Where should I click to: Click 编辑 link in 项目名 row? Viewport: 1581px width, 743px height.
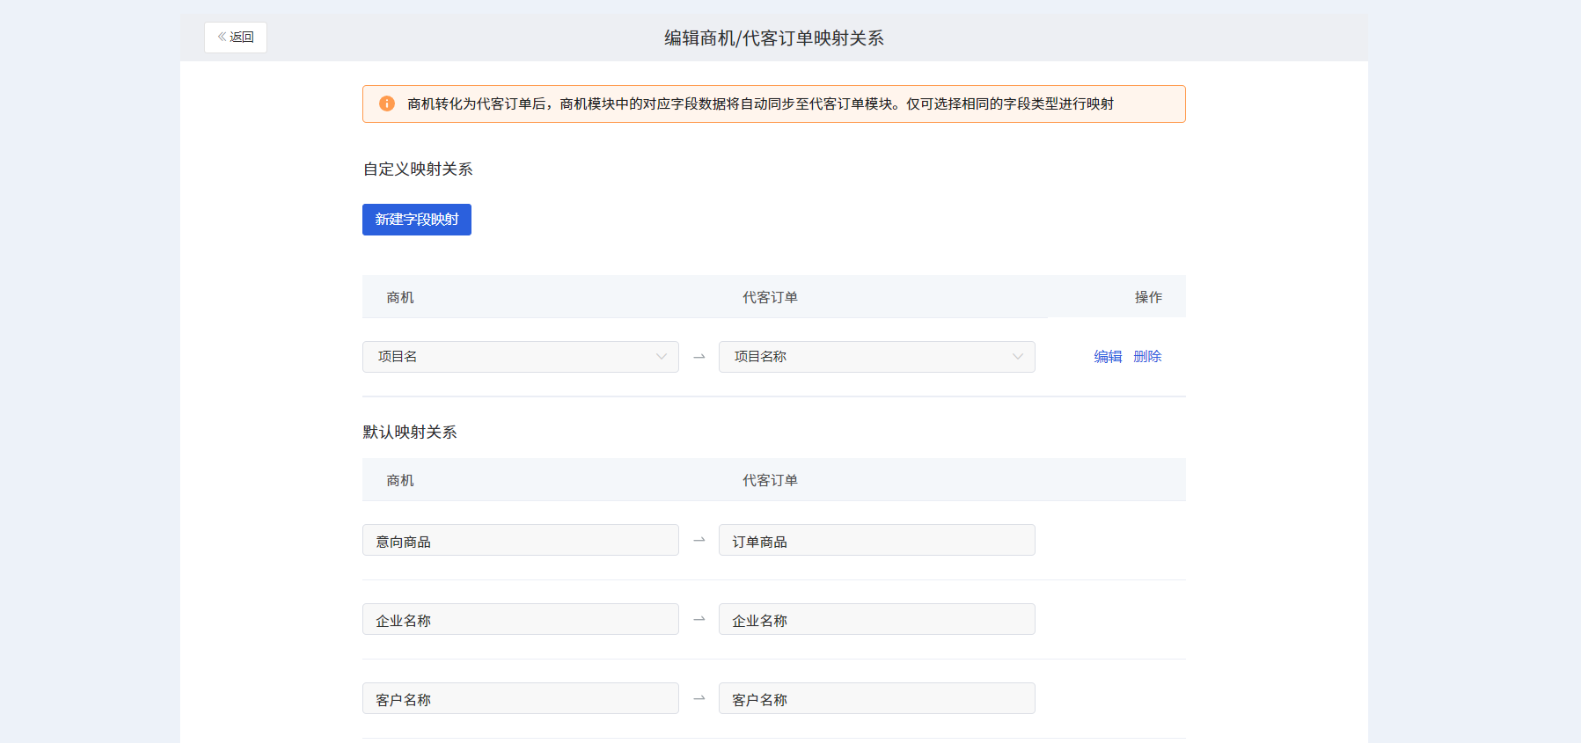pyautogui.click(x=1108, y=357)
